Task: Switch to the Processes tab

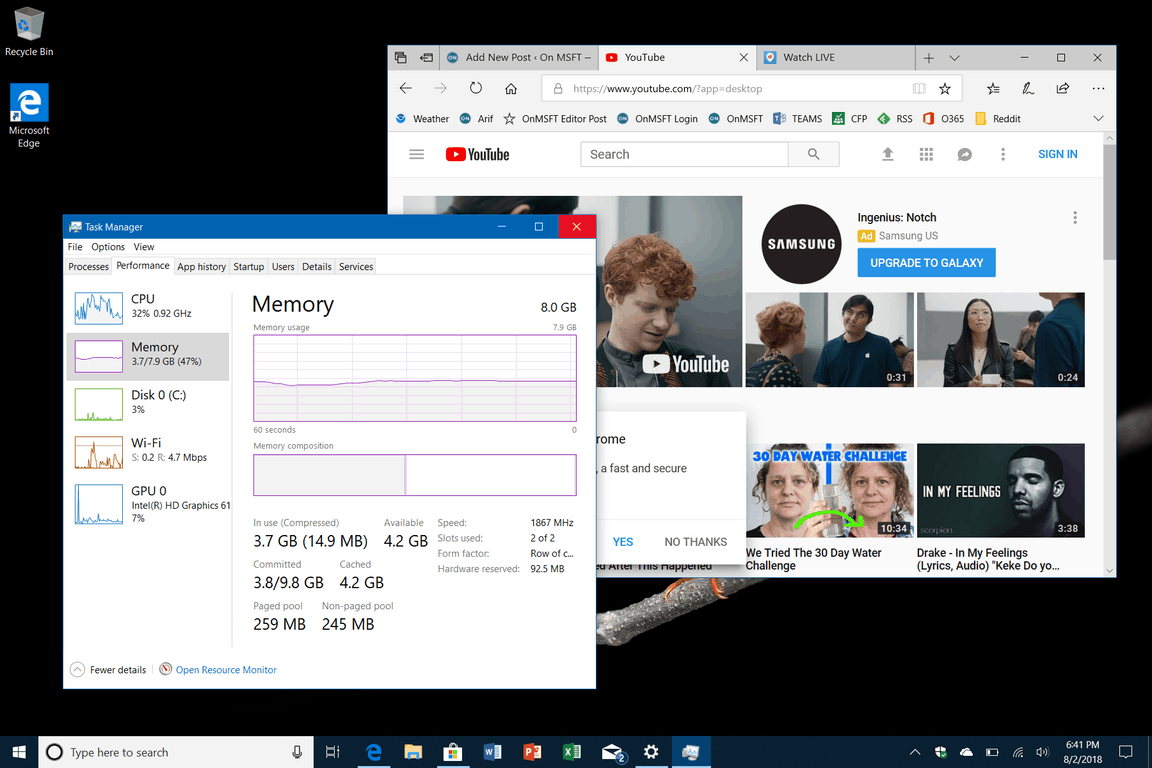Action: coord(88,267)
